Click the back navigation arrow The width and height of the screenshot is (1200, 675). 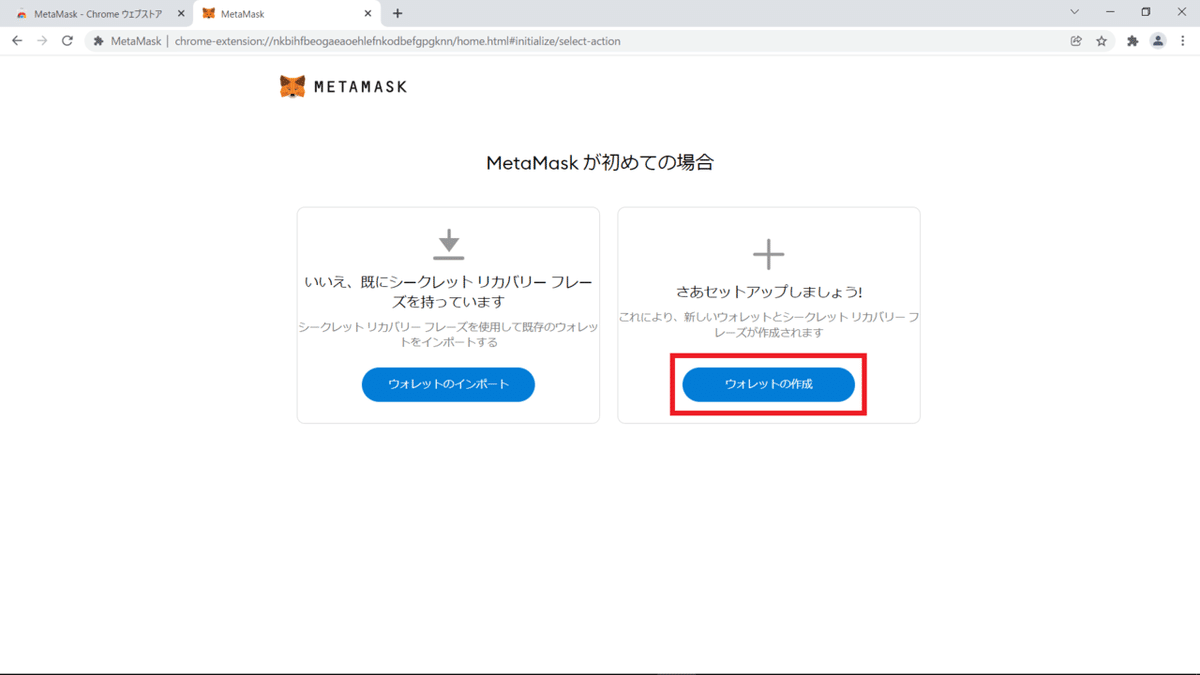(16, 41)
